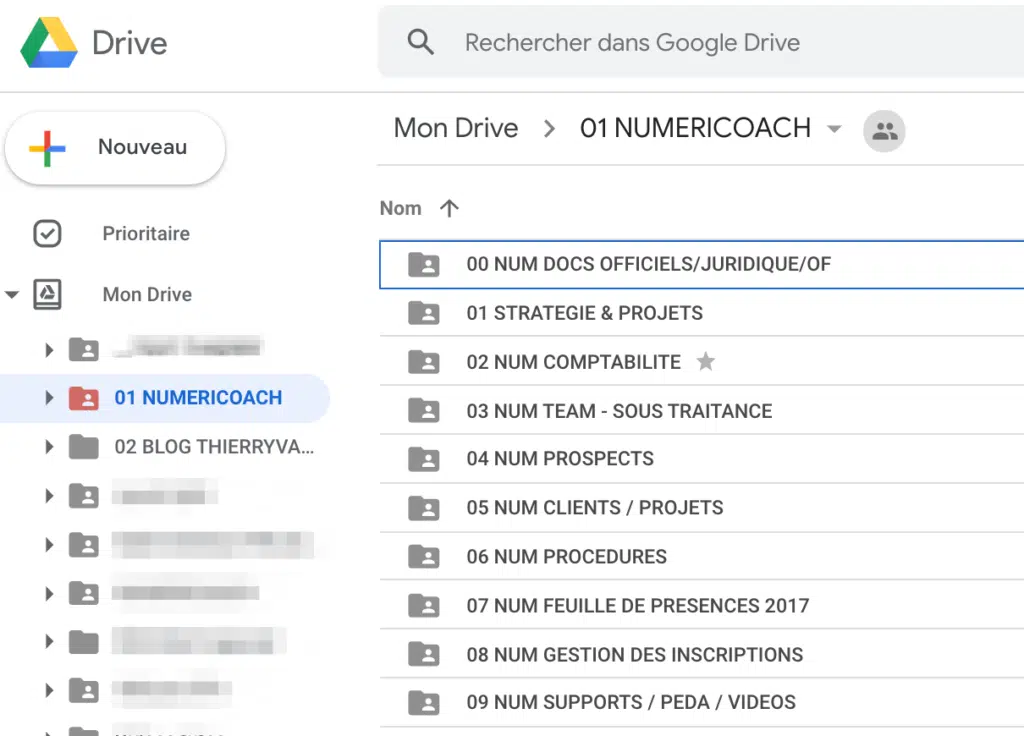Viewport: 1024px width, 736px height.
Task: Sort by the Nom column header
Action: [400, 208]
